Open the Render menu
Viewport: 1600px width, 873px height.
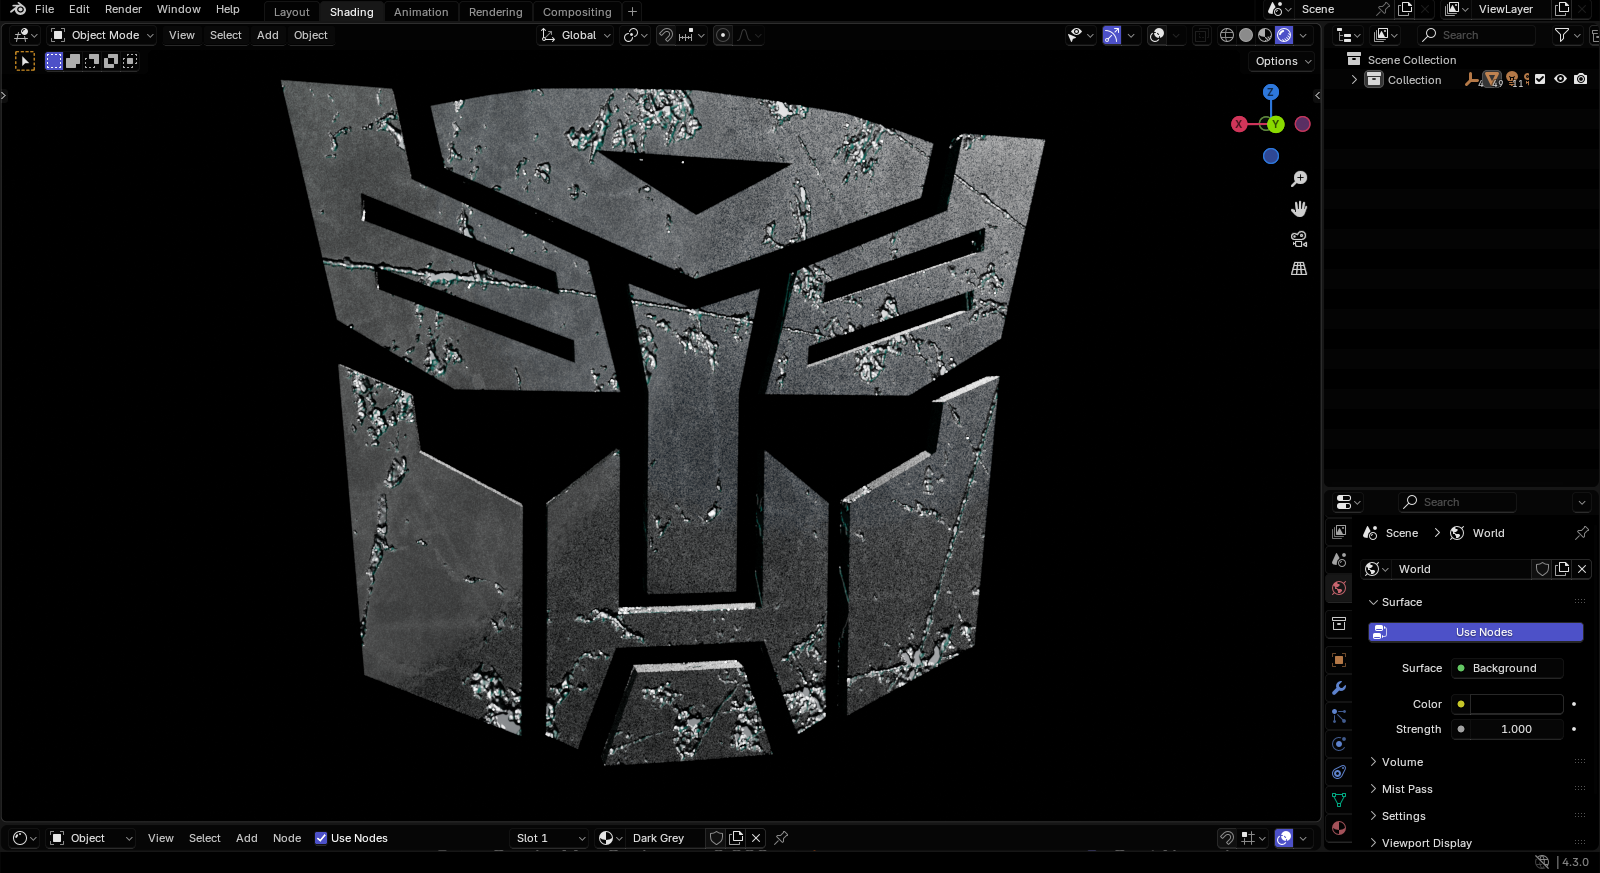coord(123,9)
